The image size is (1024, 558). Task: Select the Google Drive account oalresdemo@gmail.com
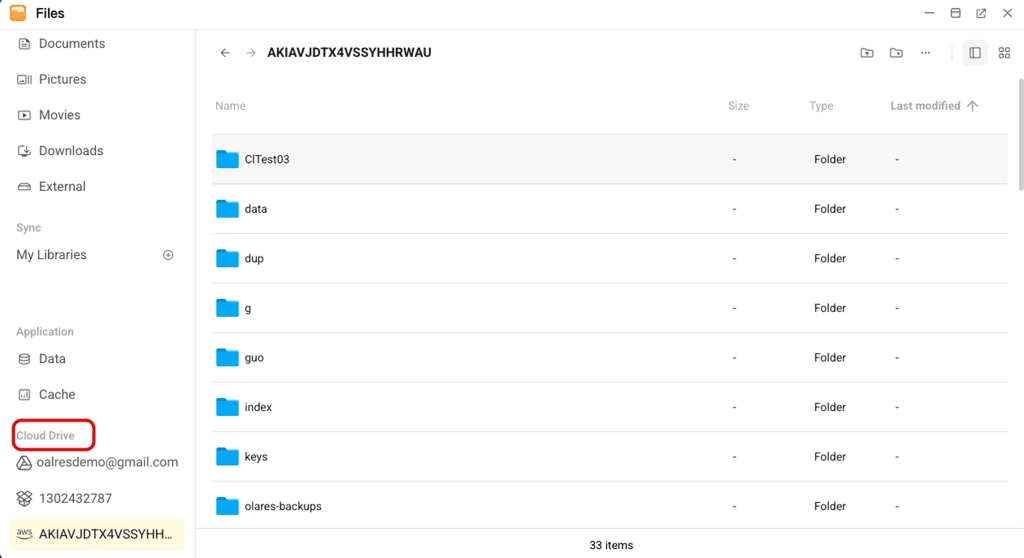[107, 463]
